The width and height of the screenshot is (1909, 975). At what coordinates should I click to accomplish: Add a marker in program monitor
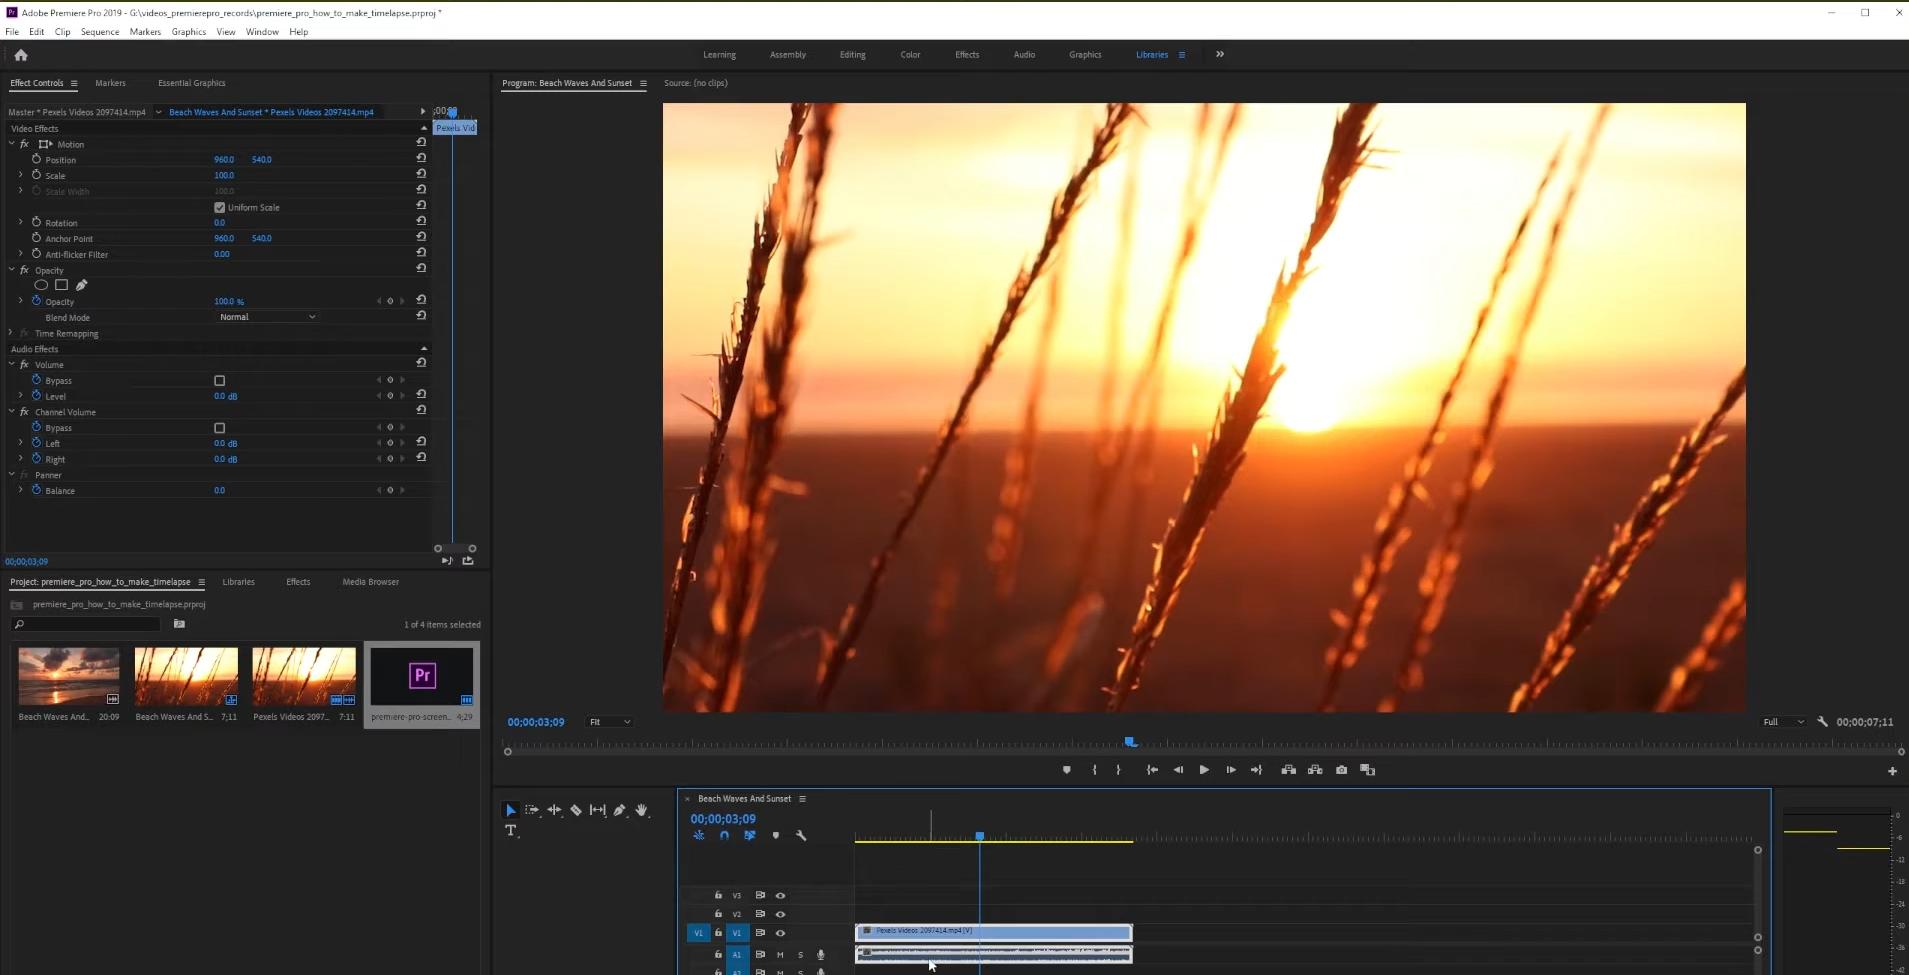pyautogui.click(x=1067, y=770)
